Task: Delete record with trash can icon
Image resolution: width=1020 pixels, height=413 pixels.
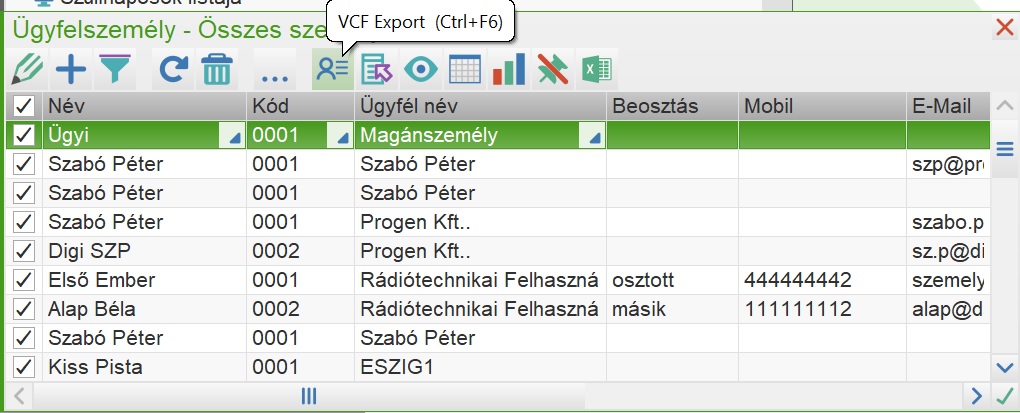Action: coord(217,69)
